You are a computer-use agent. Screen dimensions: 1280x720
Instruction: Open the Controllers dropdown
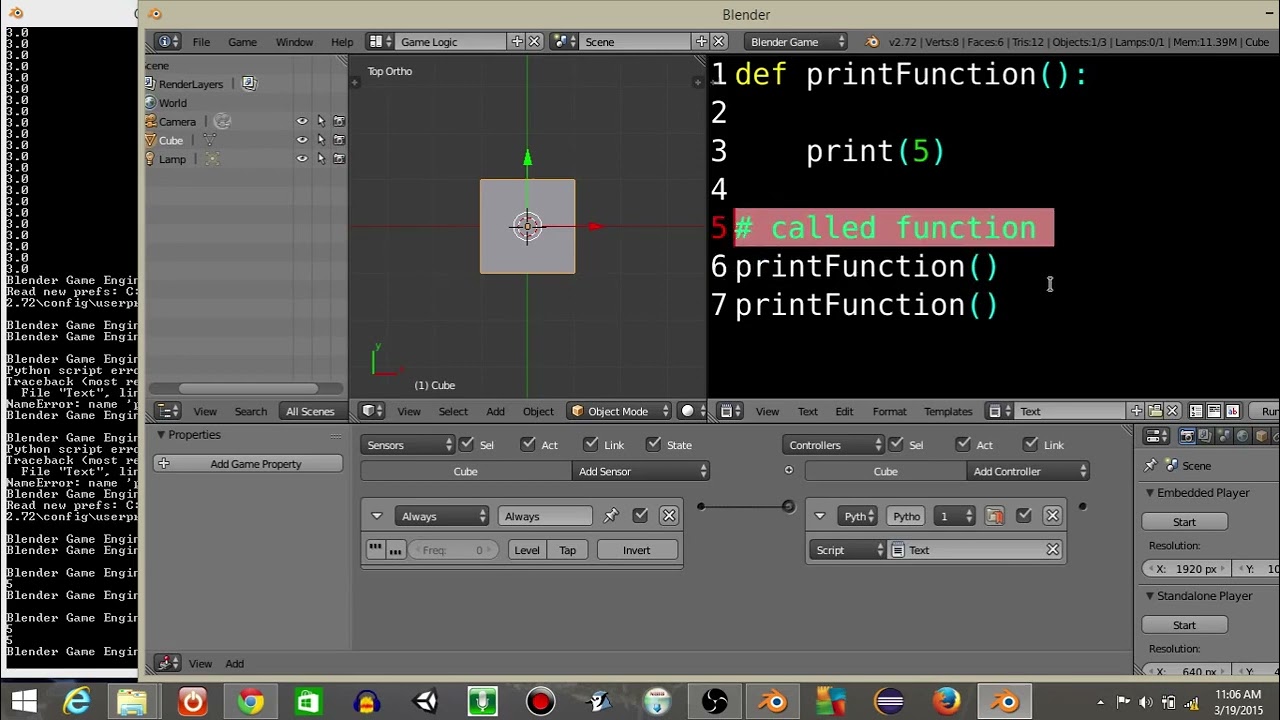[834, 445]
